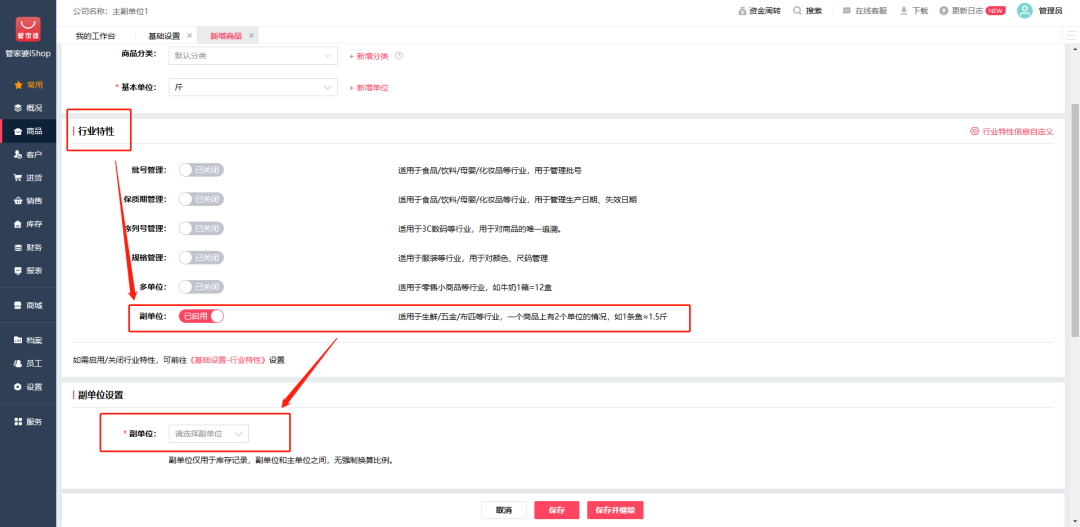
Task: Click the 管家婆 iShop logo icon
Action: [x=28, y=30]
